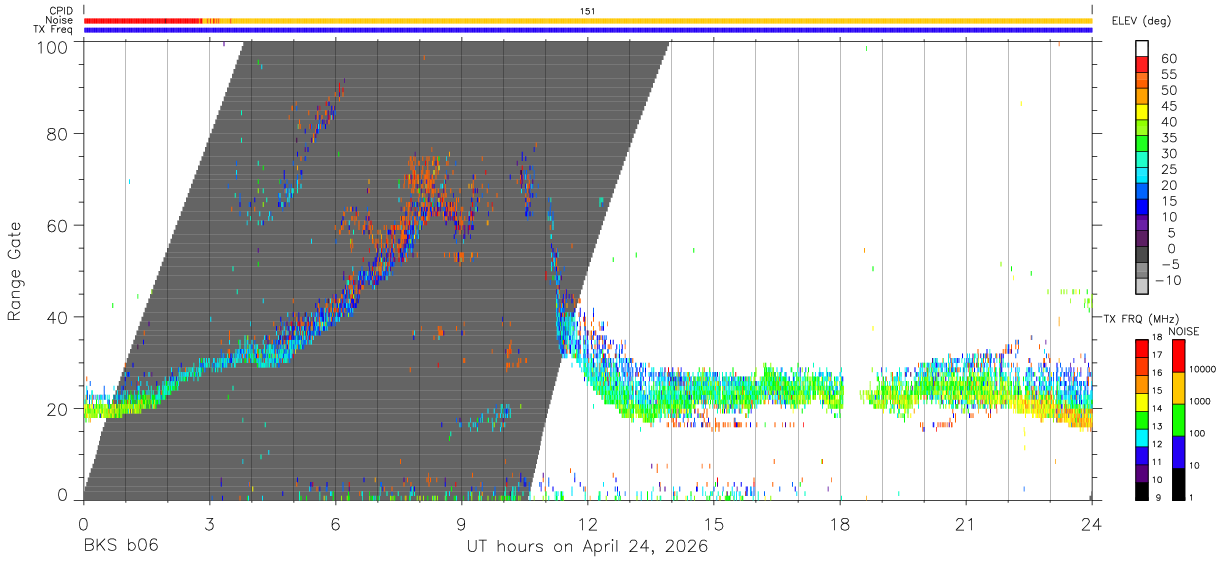Click UT hour axis tick 18
This screenshot has height=567, width=1228.
839,523
